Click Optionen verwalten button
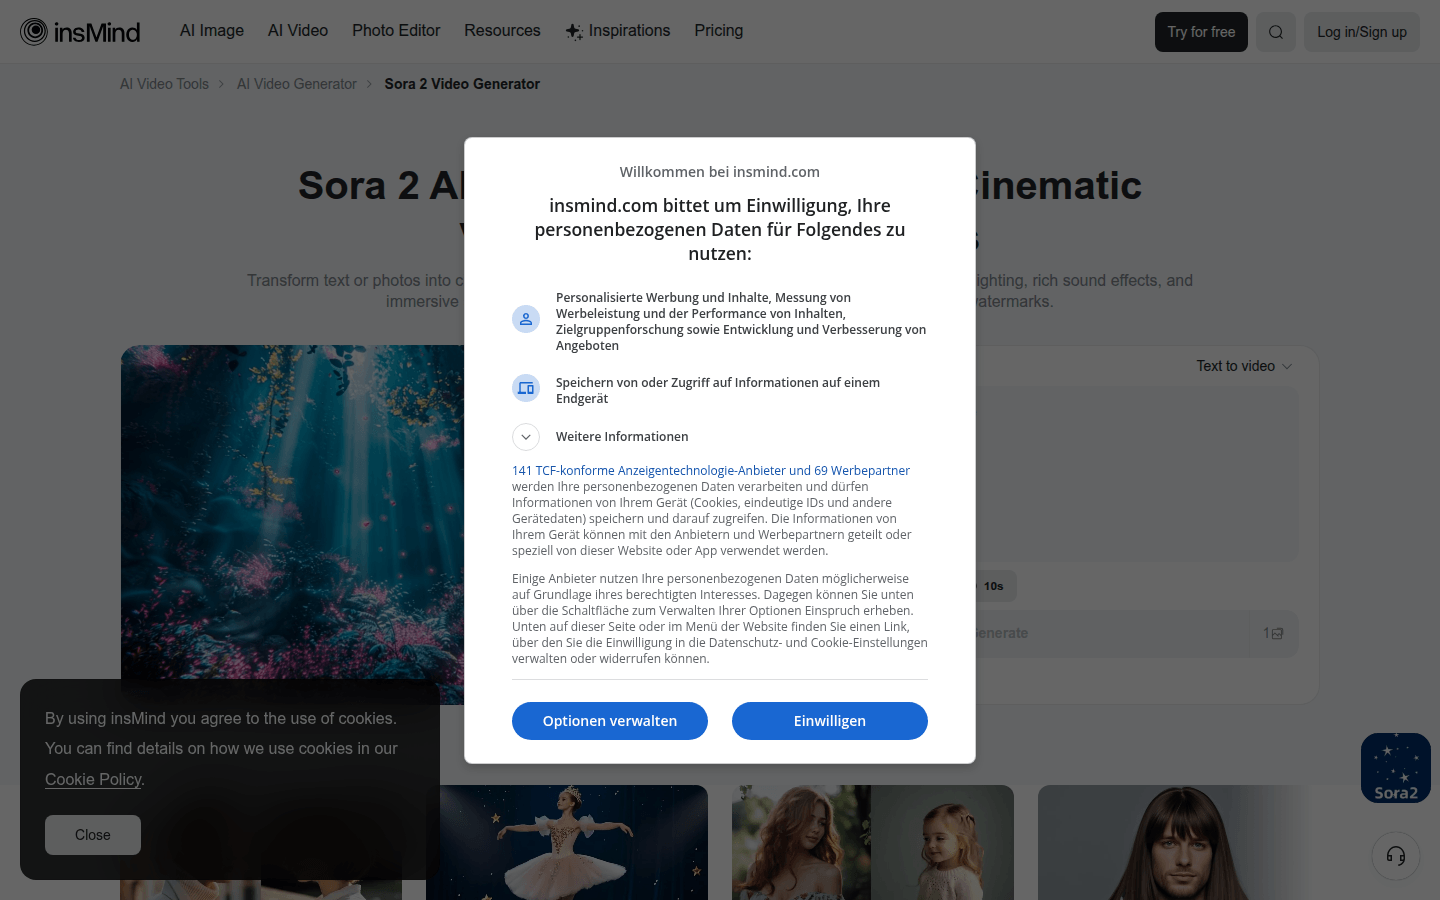Screen dimensions: 1440x900 (610, 721)
